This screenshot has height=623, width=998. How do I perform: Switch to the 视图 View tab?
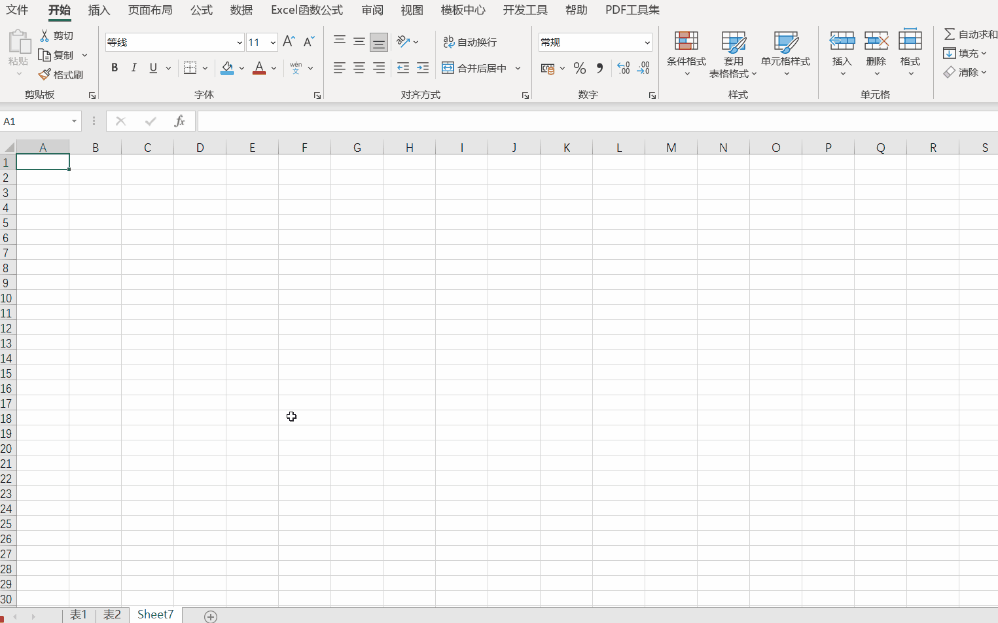point(412,10)
